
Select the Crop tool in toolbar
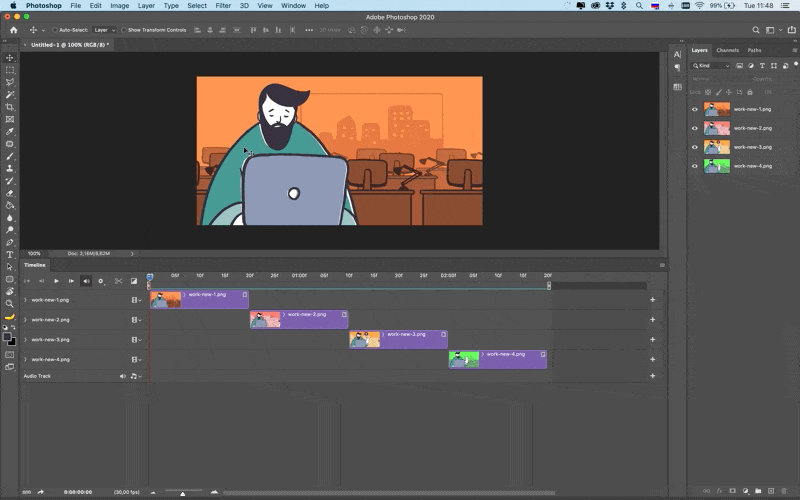10,107
